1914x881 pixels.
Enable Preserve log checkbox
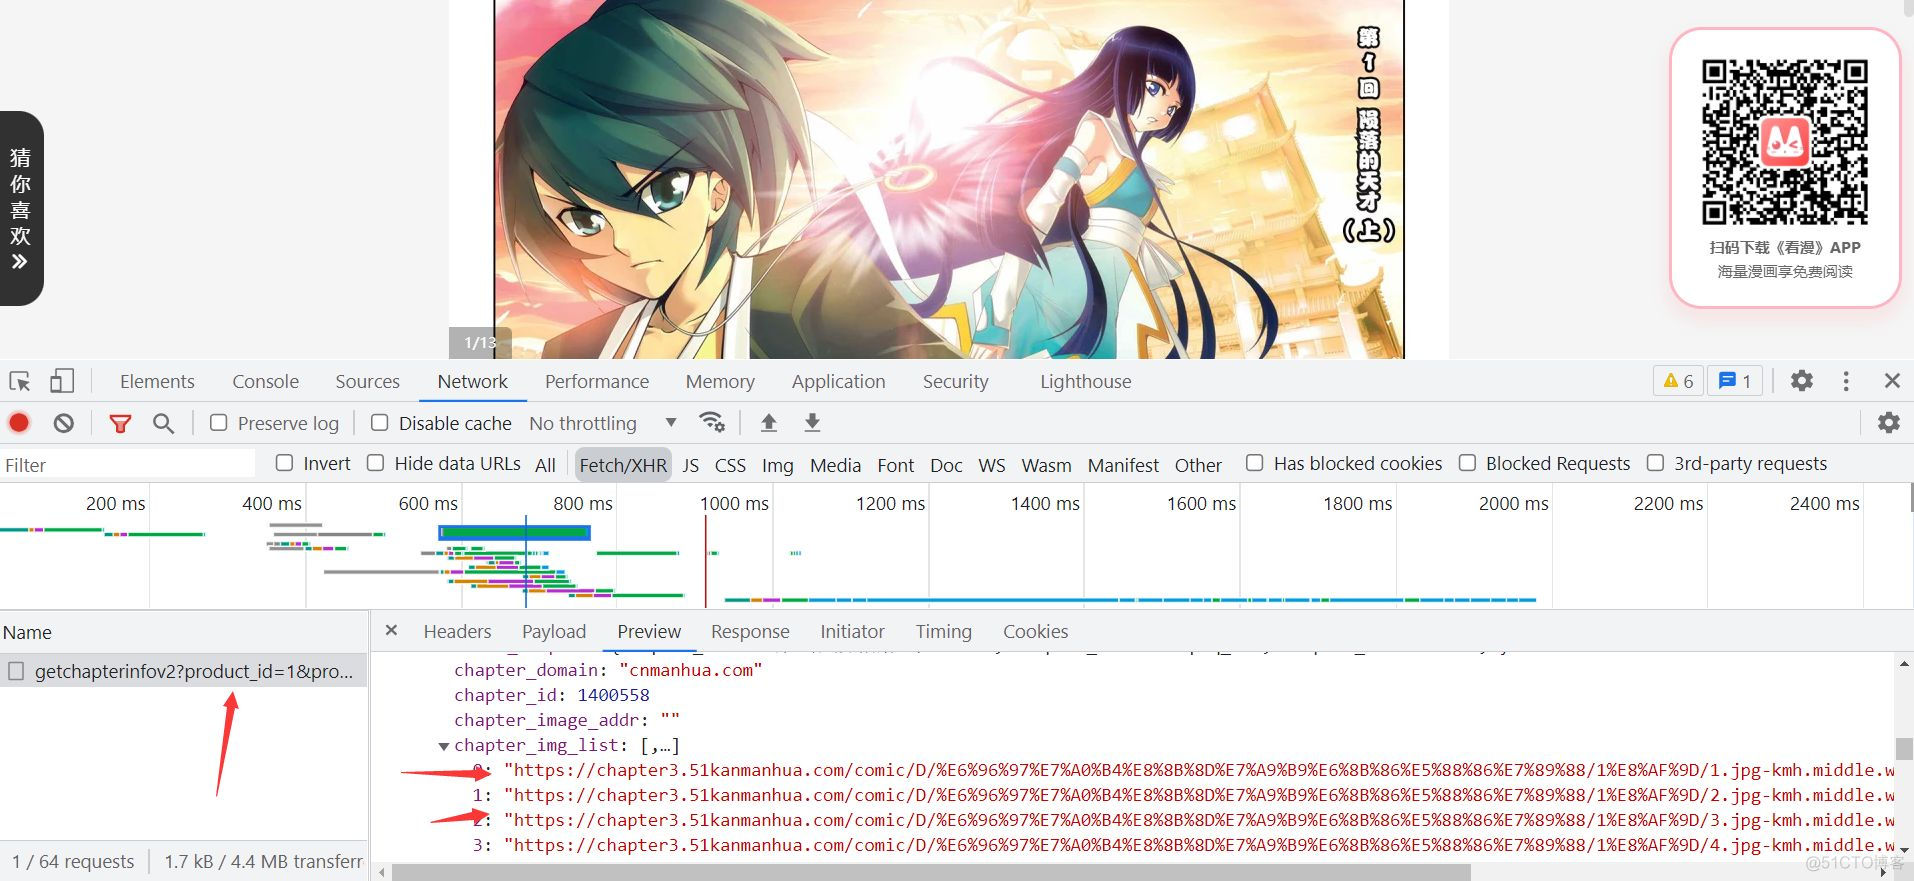click(x=218, y=423)
